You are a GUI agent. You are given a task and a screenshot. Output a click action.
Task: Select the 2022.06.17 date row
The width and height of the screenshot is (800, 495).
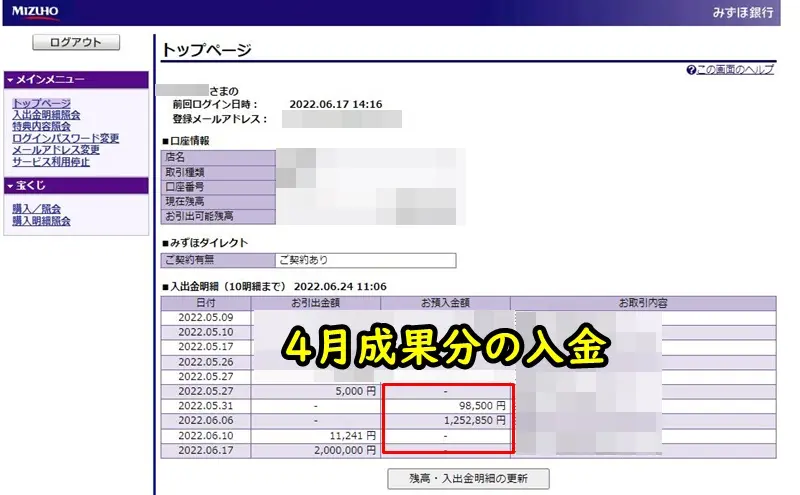(x=206, y=451)
